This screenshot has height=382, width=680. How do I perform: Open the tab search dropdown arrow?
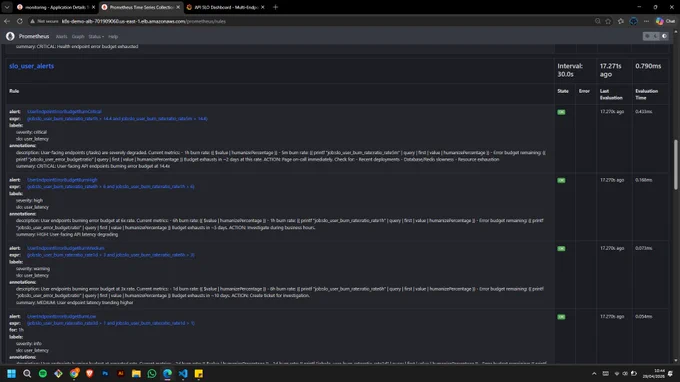pyautogui.click(x=7, y=7)
